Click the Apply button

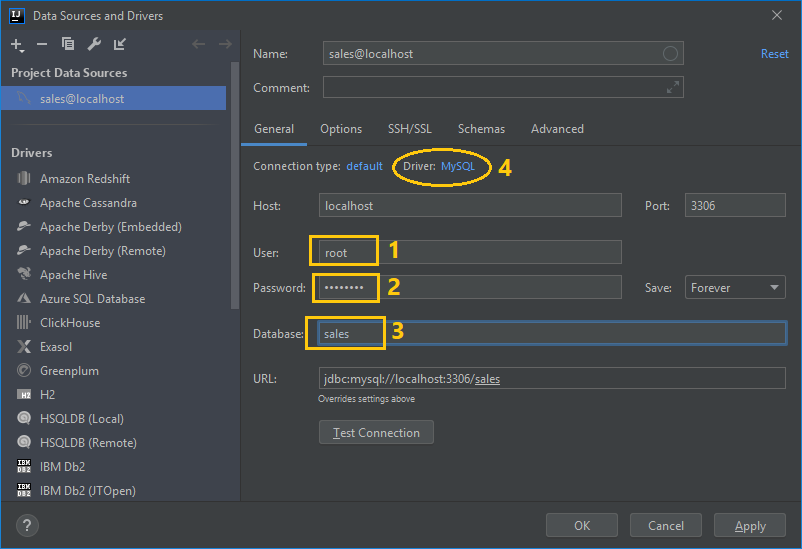pos(750,525)
